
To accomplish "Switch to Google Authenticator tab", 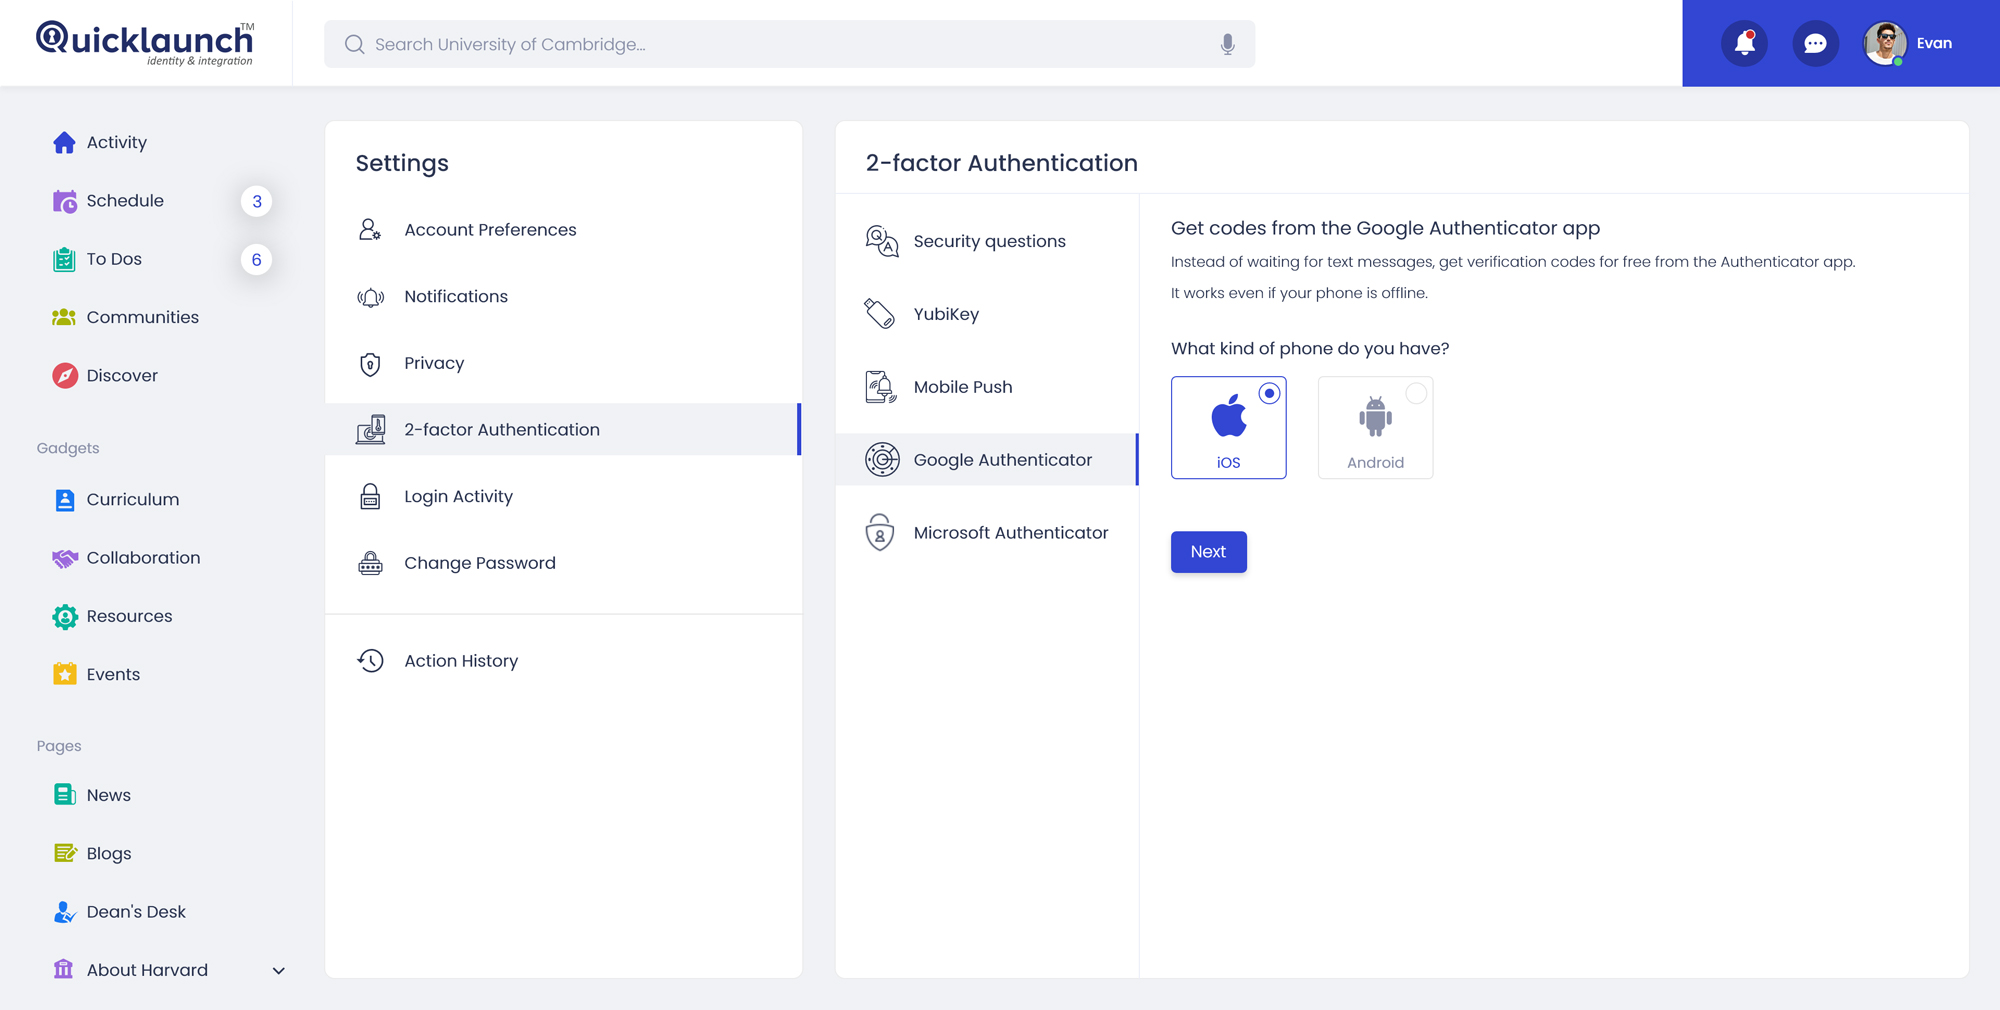I will coord(987,460).
